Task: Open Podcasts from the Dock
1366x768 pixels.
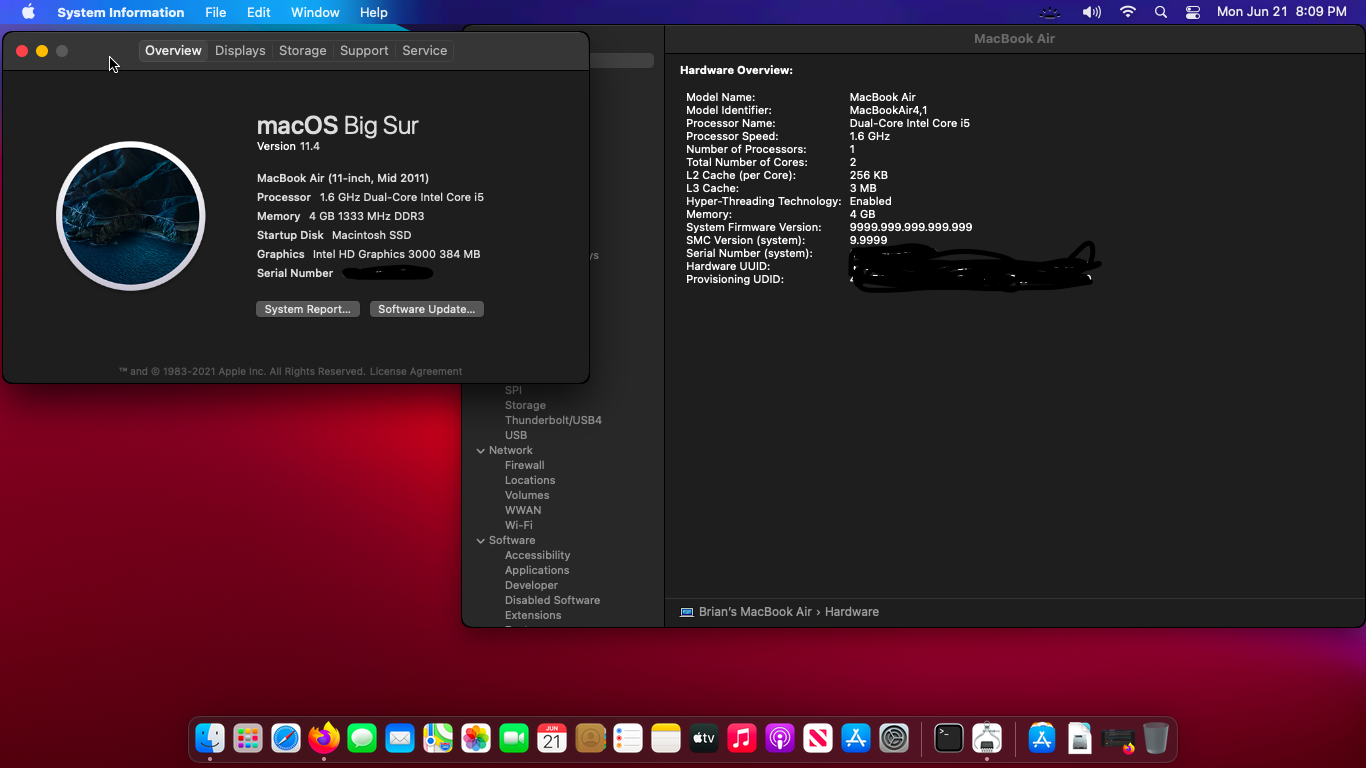Action: 780,739
